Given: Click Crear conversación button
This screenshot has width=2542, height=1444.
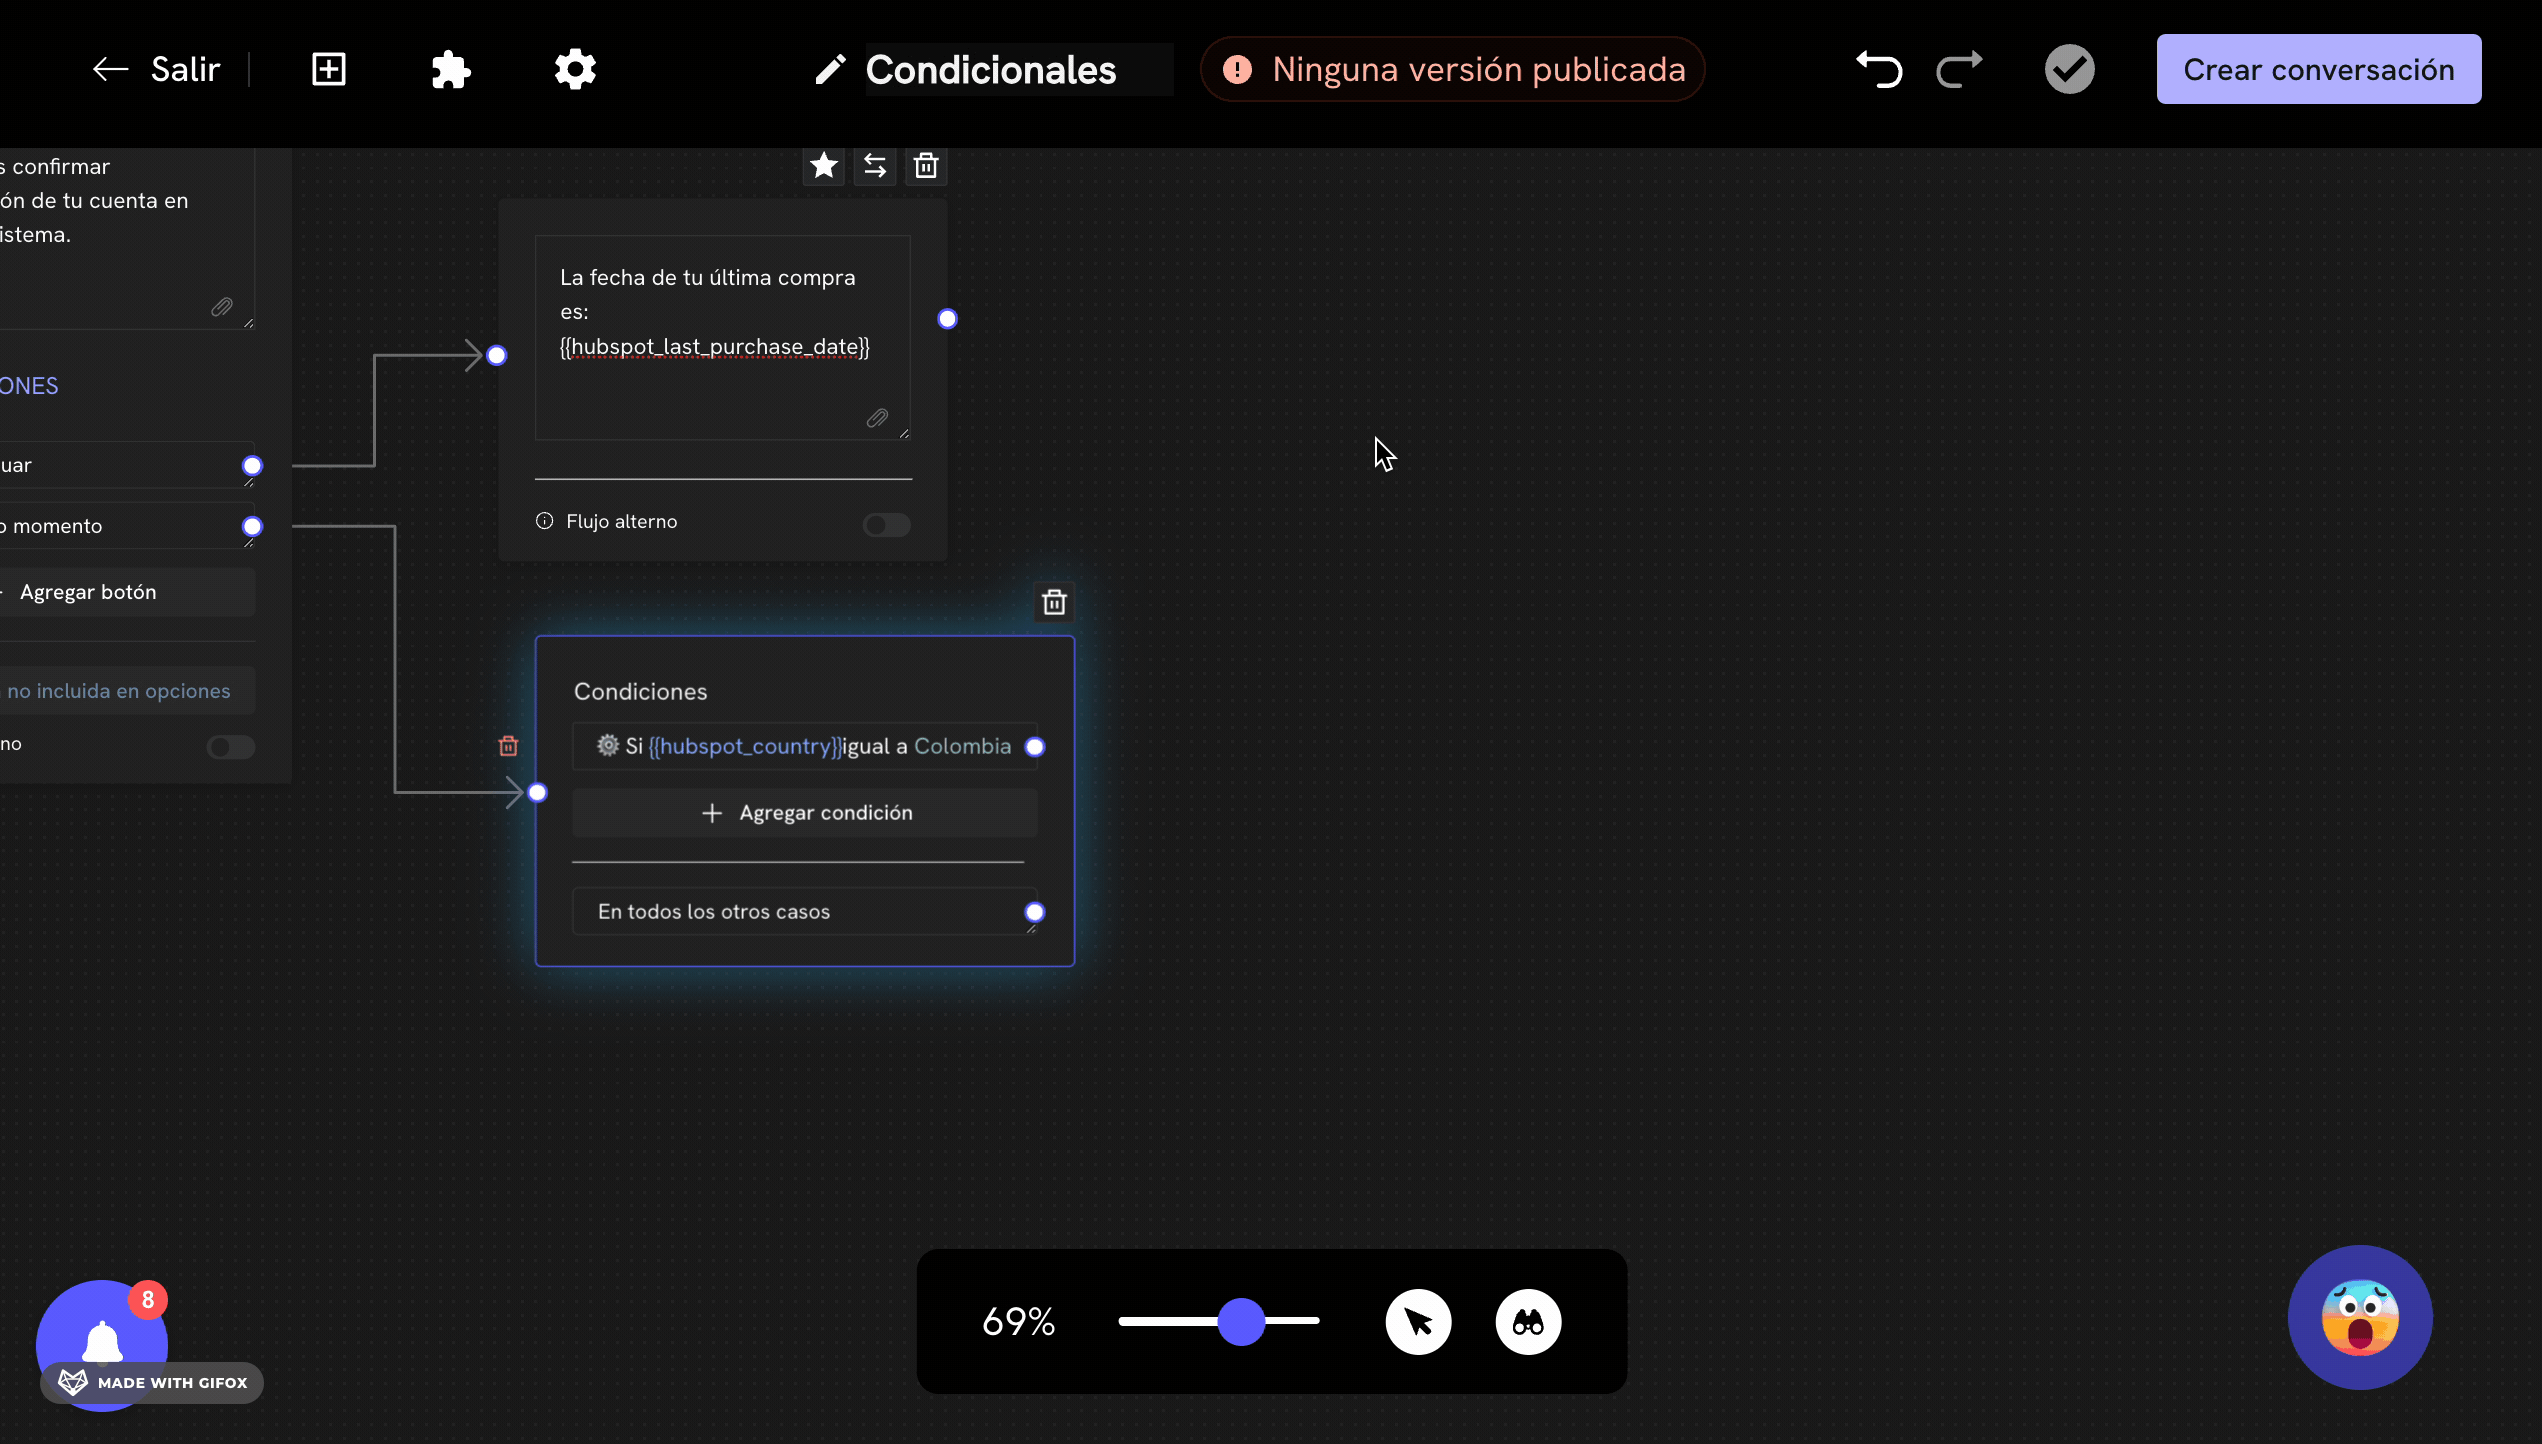Looking at the screenshot, I should [2318, 69].
